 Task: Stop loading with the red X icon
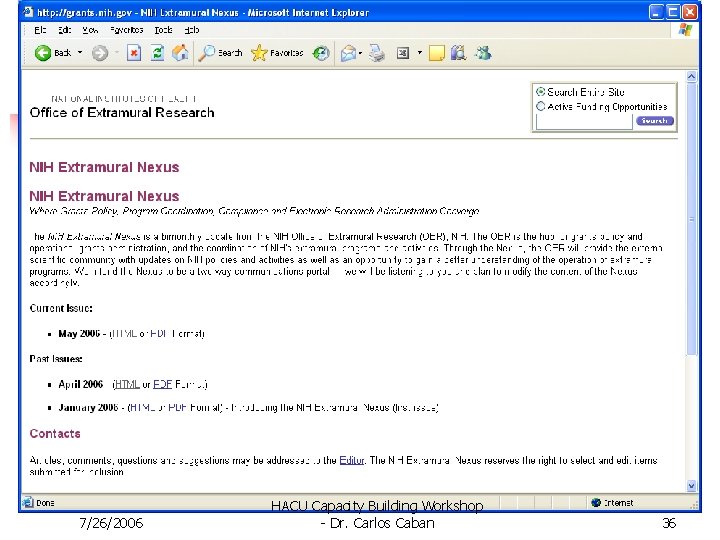134,53
